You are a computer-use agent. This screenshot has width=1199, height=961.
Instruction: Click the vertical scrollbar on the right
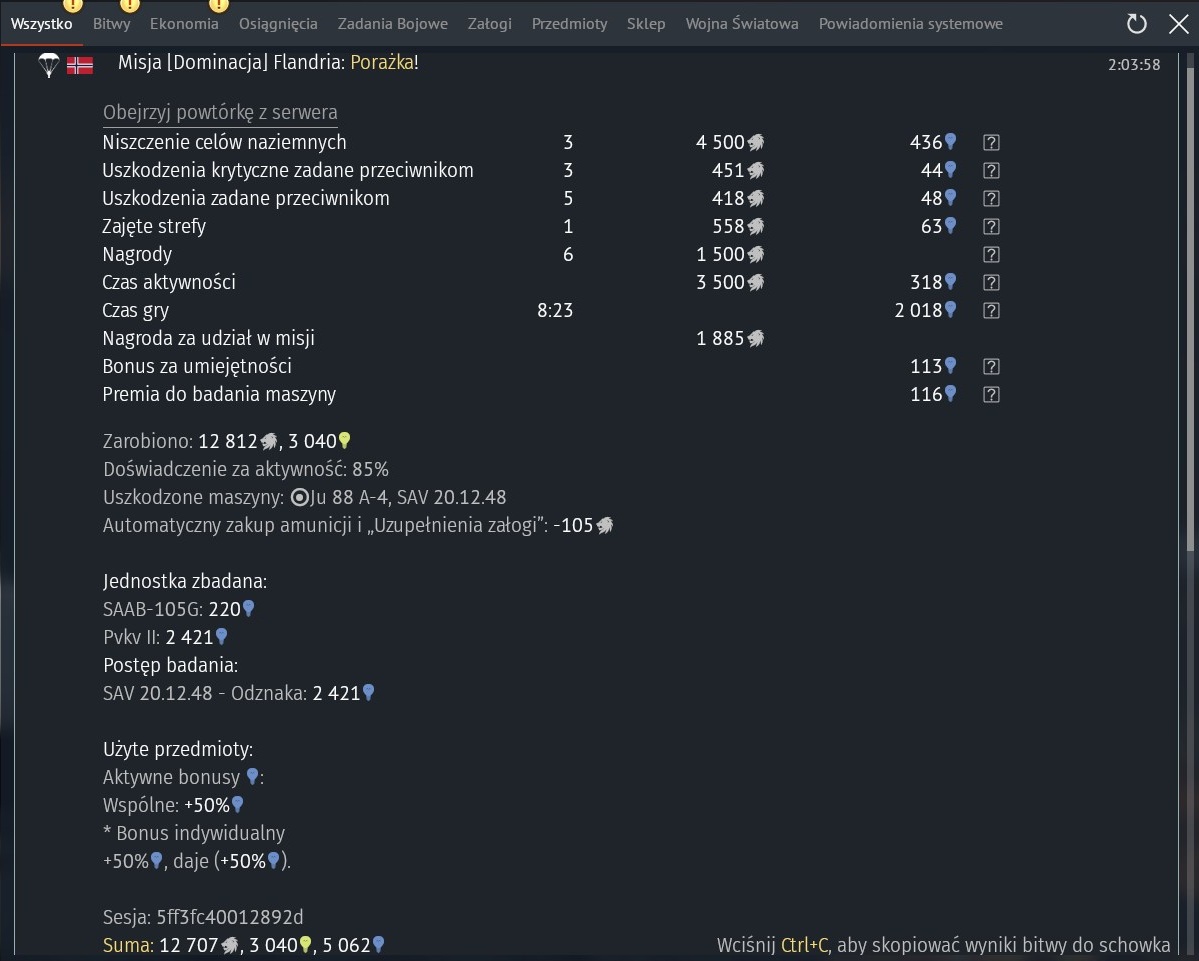pos(1189,300)
